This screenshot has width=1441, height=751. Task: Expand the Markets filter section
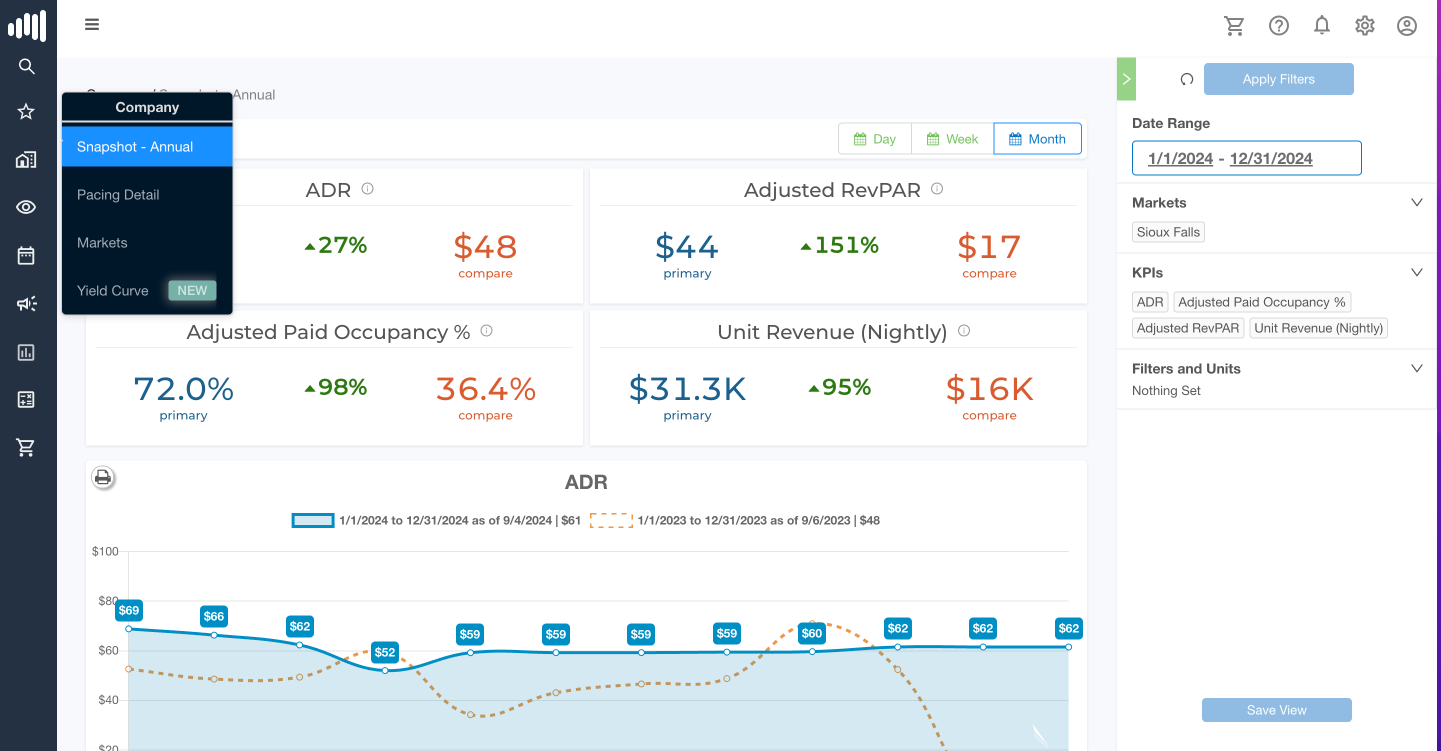point(1416,203)
